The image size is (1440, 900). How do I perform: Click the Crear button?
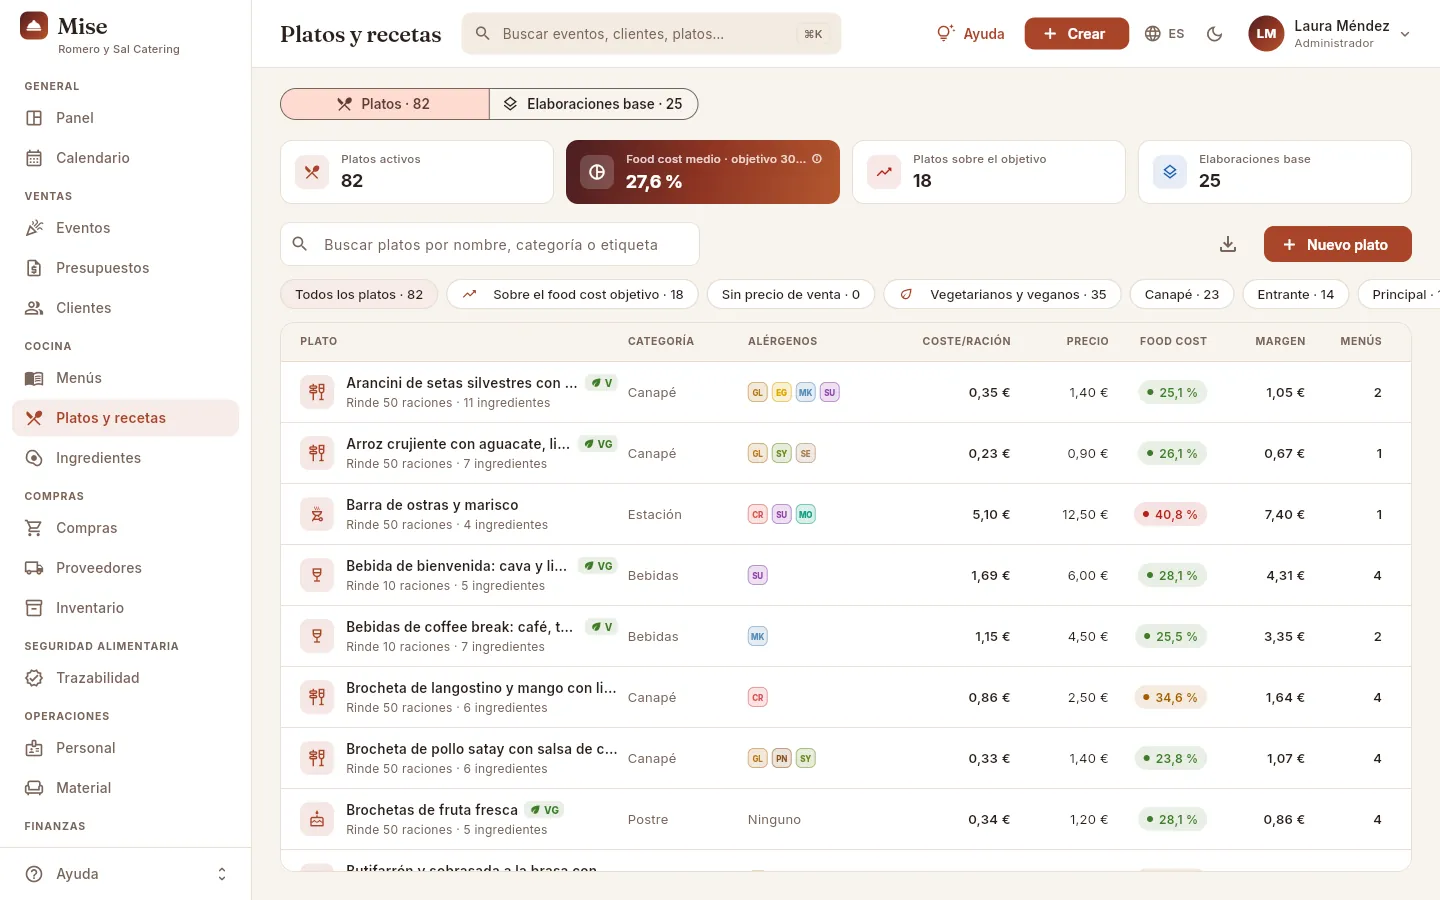(1076, 34)
